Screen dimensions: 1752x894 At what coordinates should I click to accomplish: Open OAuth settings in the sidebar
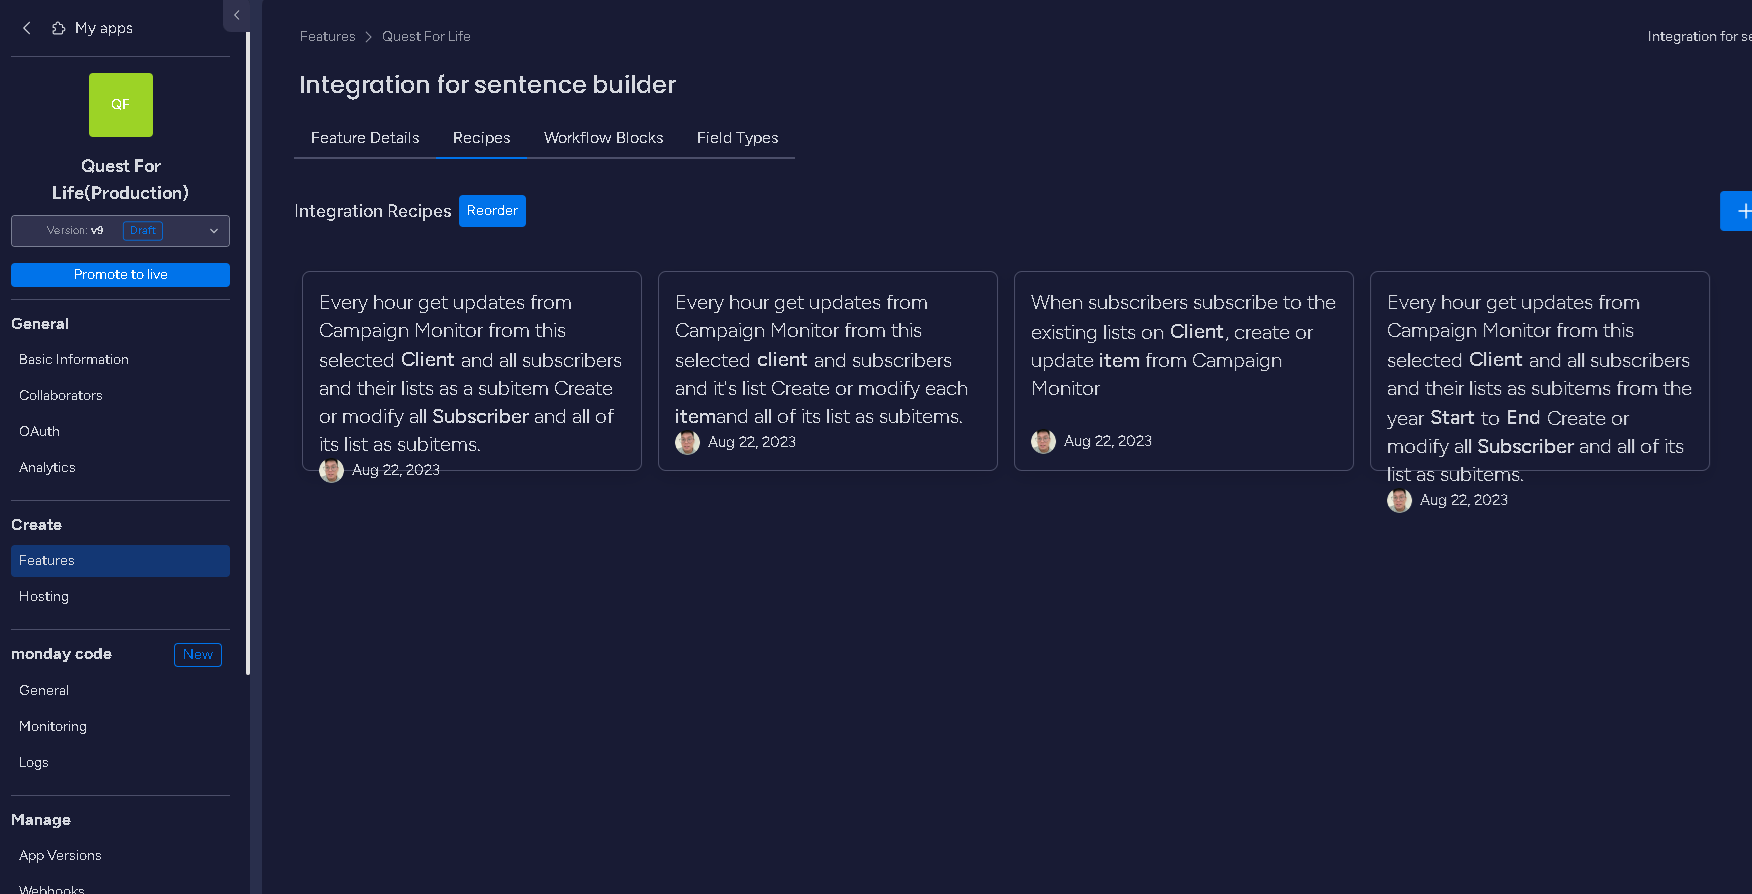point(40,431)
